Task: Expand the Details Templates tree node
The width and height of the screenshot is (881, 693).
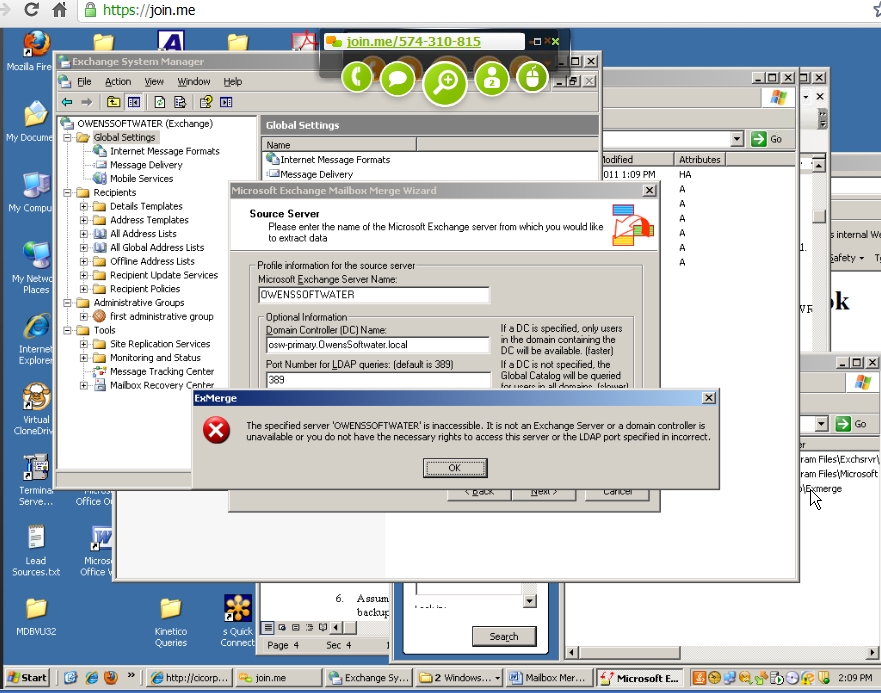Action: (85, 206)
